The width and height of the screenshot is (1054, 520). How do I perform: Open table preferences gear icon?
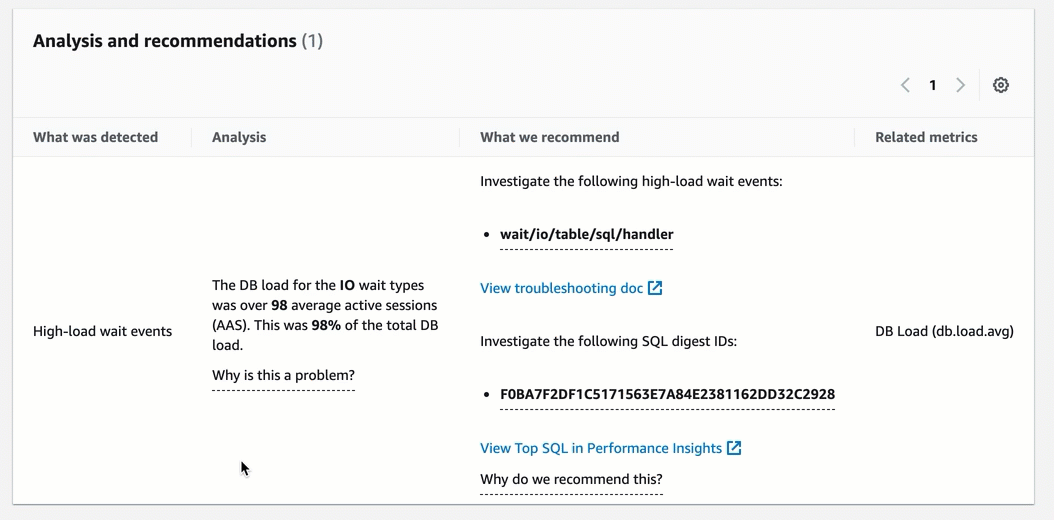[x=1000, y=85]
